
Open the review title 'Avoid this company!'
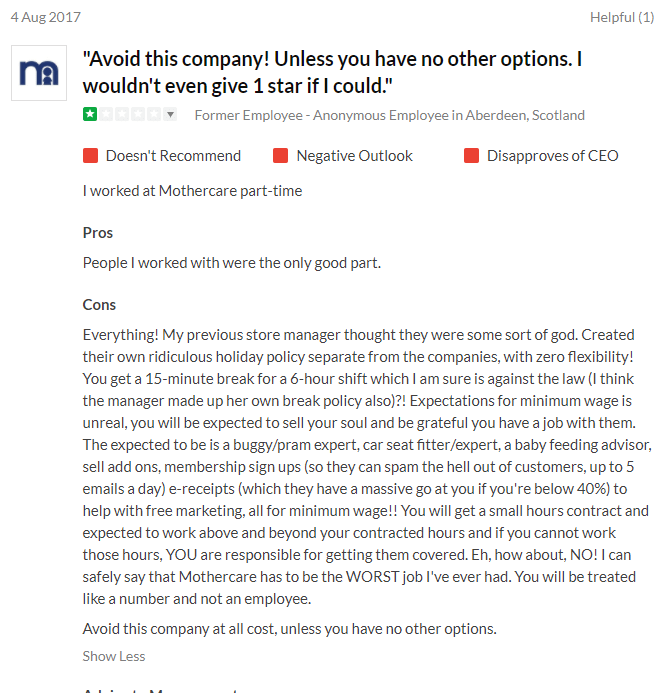pyautogui.click(x=332, y=72)
